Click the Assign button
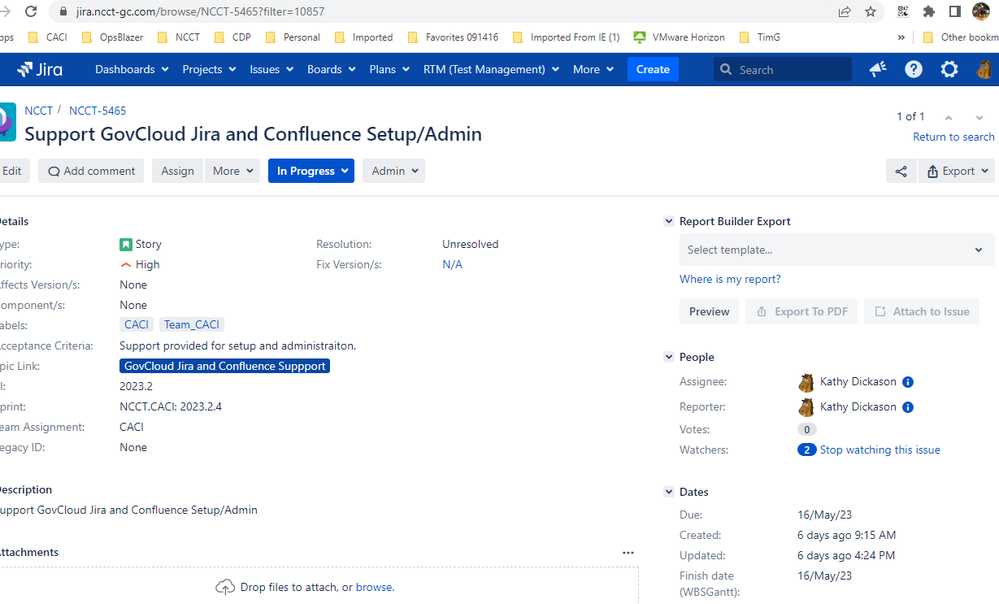The height and width of the screenshot is (604, 999). click(x=177, y=171)
